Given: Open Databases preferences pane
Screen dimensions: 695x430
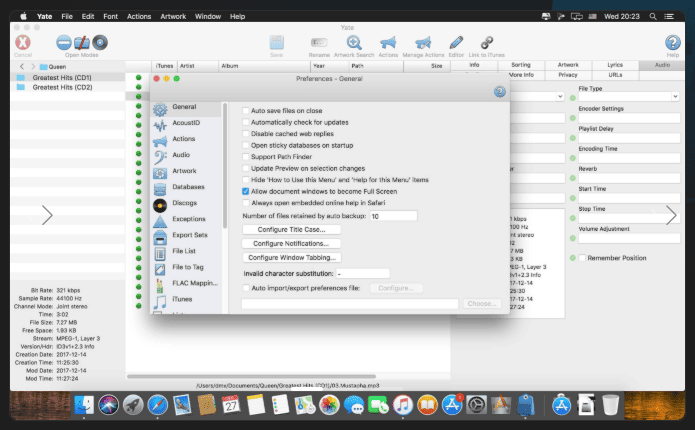Looking at the screenshot, I should 187,188.
